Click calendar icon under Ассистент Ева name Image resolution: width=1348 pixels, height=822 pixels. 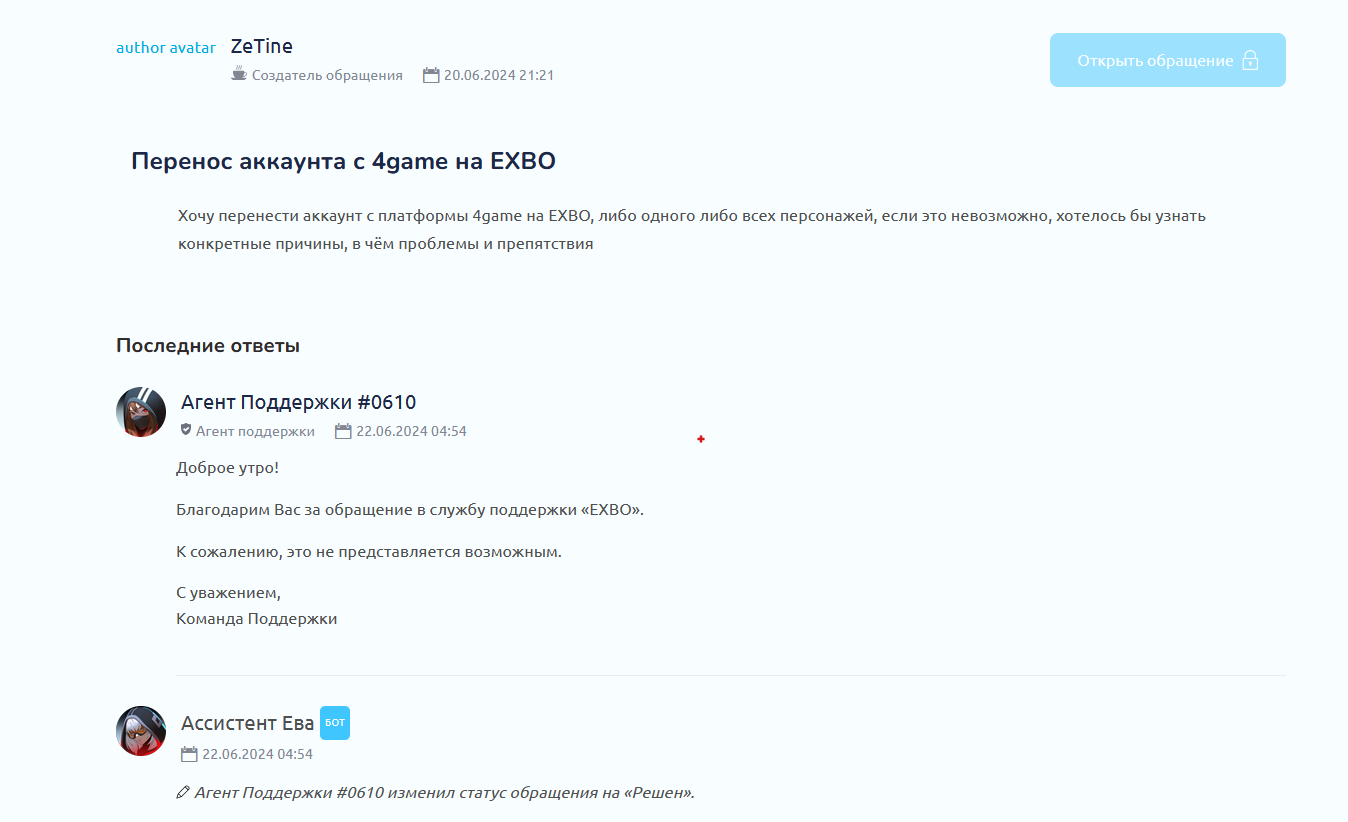pyautogui.click(x=189, y=754)
